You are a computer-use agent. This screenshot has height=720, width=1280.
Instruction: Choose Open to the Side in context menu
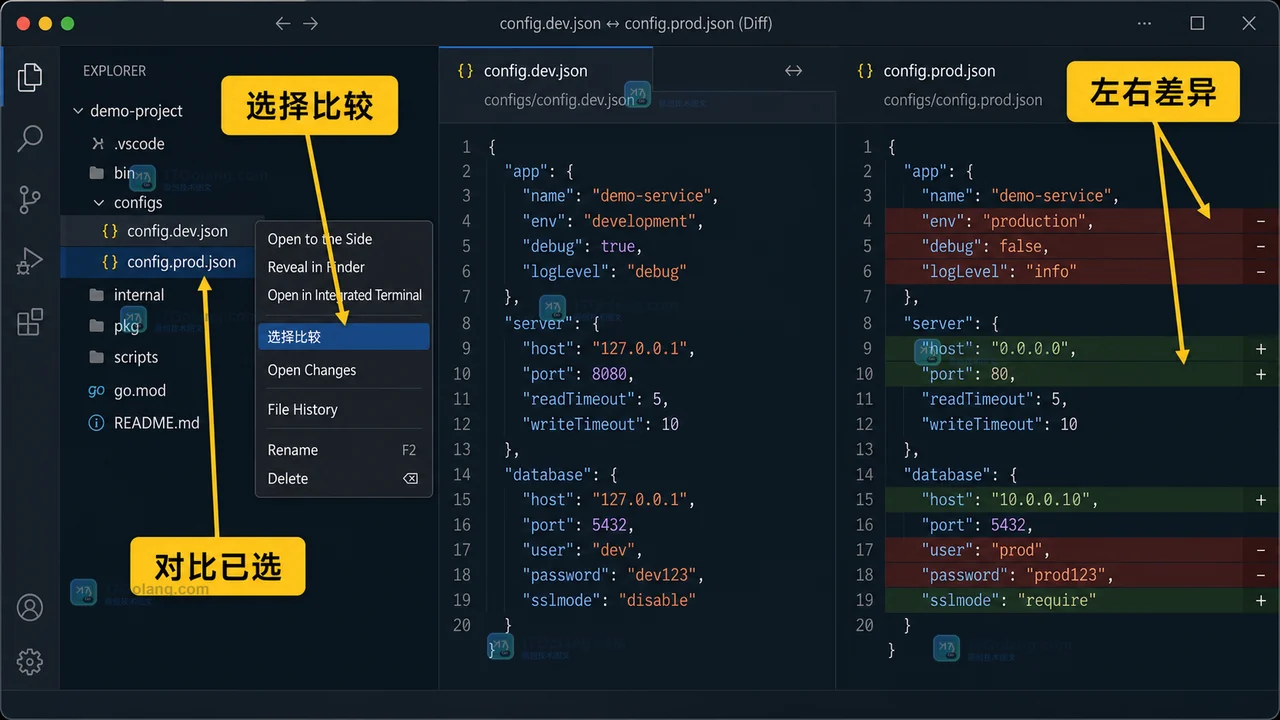[344, 239]
